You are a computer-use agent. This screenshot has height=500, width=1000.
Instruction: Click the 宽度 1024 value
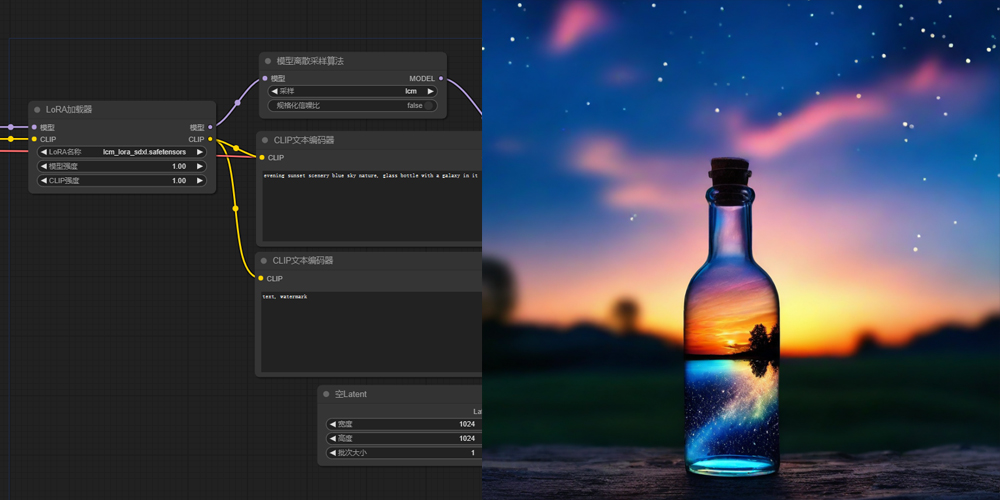click(467, 424)
